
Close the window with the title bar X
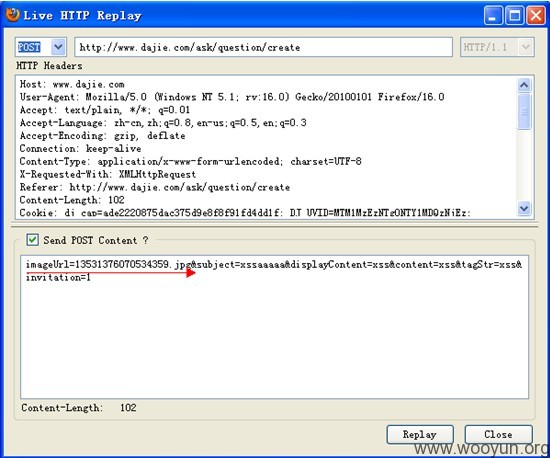536,16
